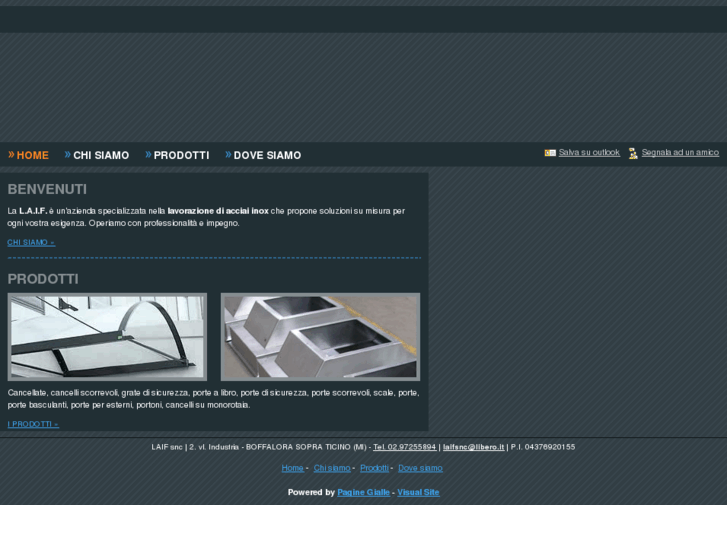Open the CHI SIAMO menu item

click(x=101, y=155)
